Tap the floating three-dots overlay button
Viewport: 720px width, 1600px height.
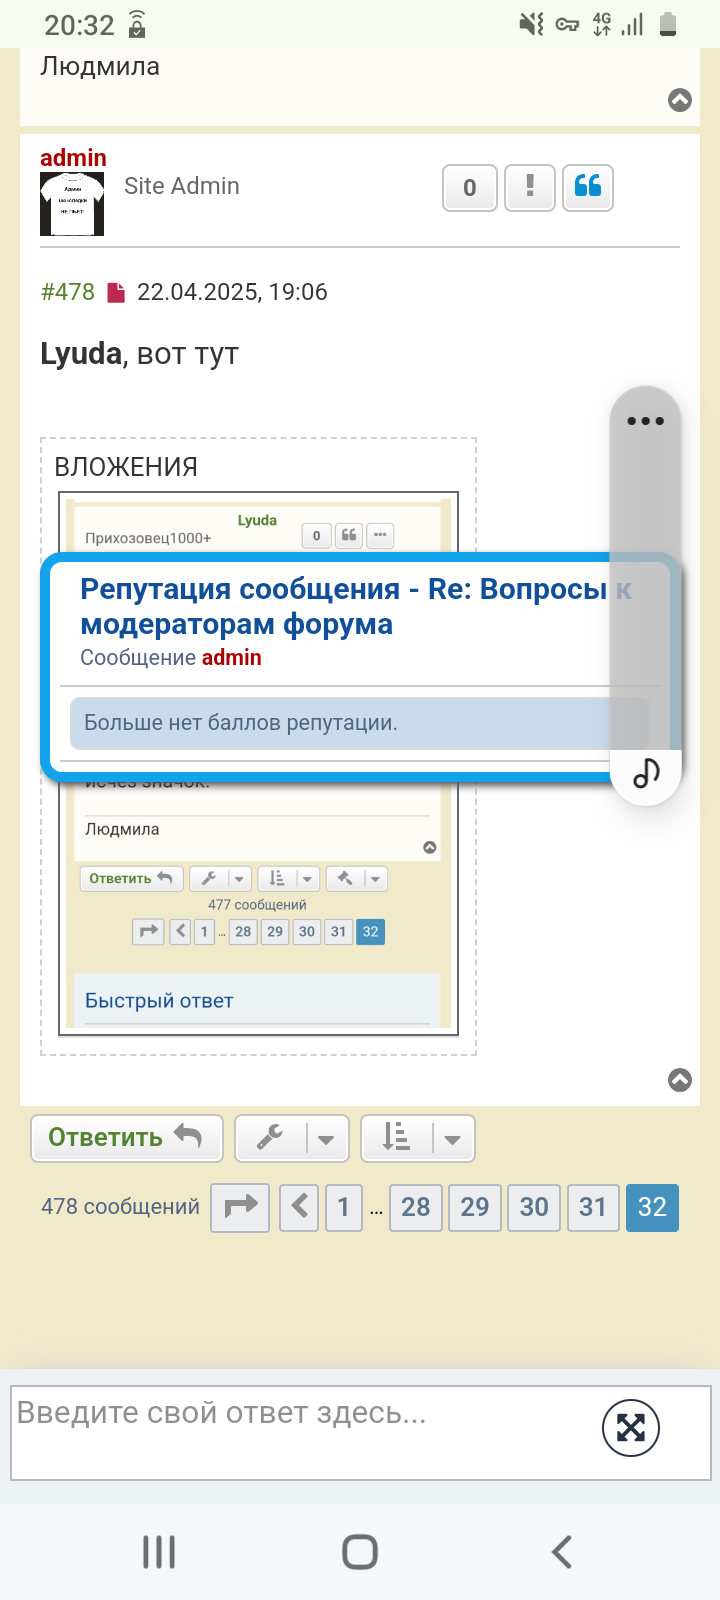645,421
